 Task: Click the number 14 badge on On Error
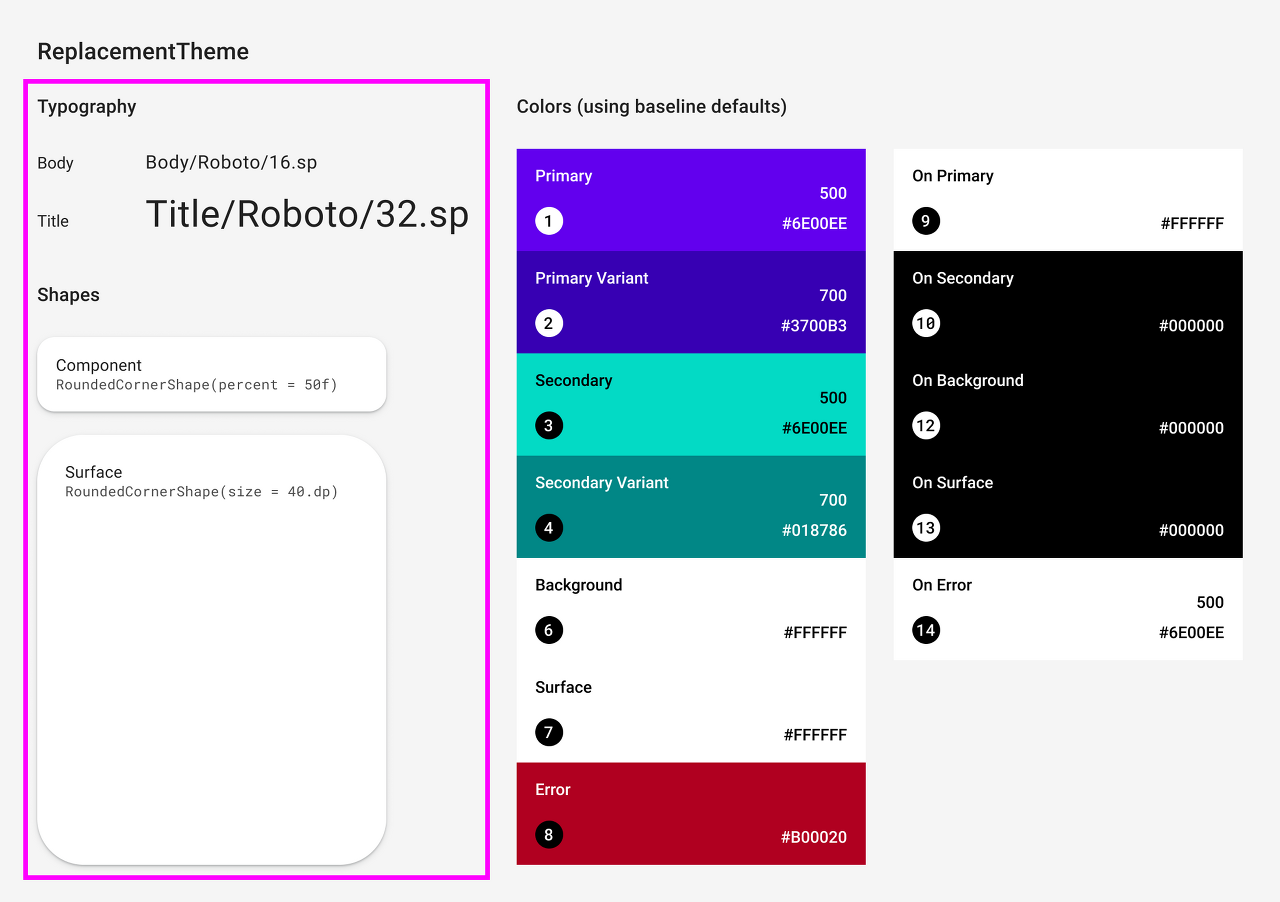[x=926, y=630]
